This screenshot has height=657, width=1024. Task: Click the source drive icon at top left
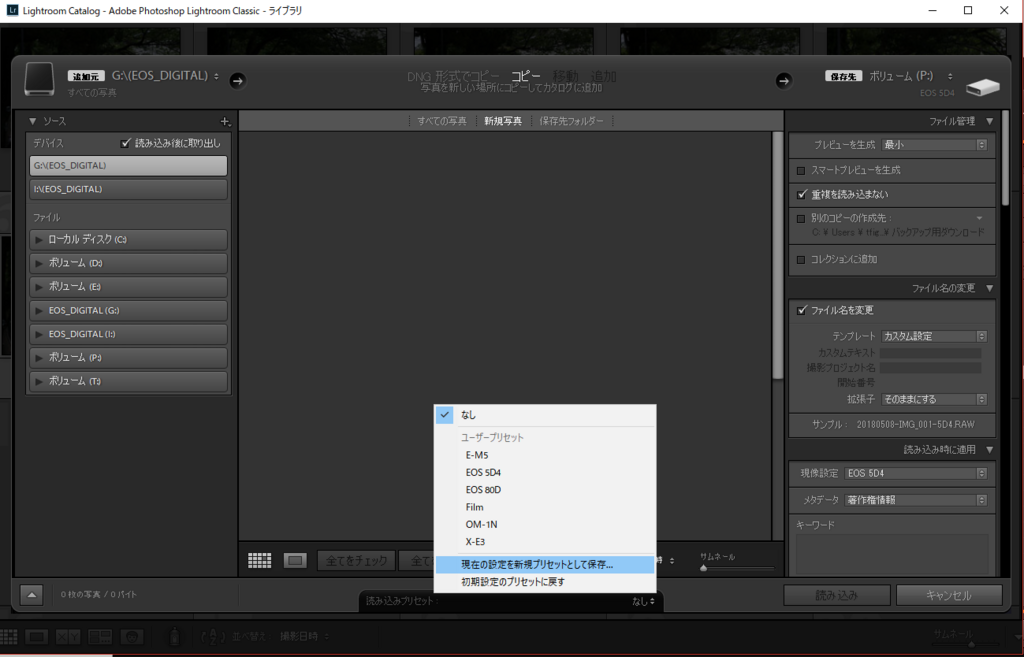tap(39, 80)
